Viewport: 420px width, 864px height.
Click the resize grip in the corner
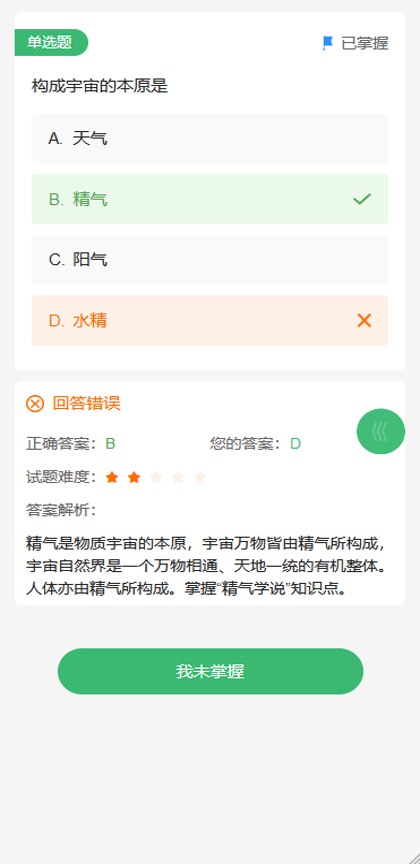tap(412, 856)
